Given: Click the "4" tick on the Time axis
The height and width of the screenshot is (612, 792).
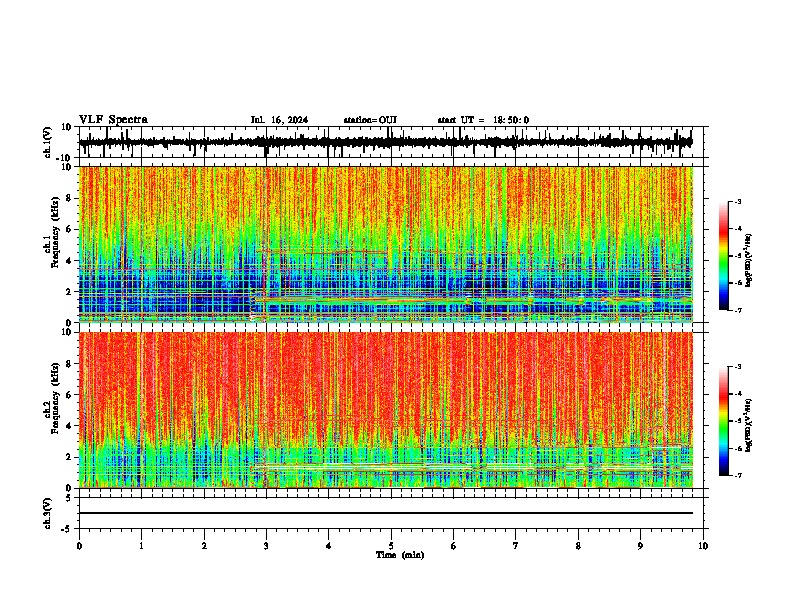Looking at the screenshot, I should click(x=329, y=546).
